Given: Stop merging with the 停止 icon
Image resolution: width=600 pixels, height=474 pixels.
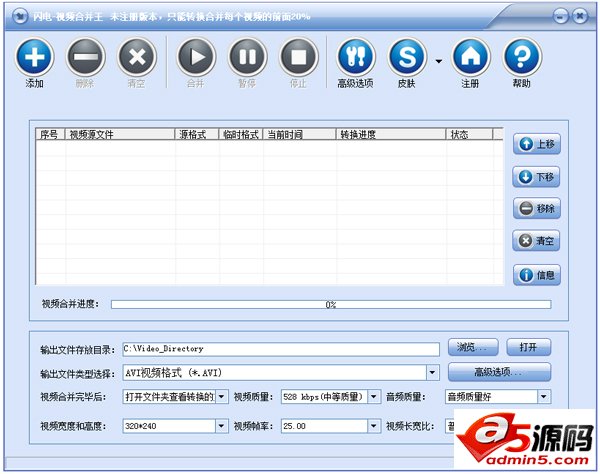Looking at the screenshot, I should point(299,57).
